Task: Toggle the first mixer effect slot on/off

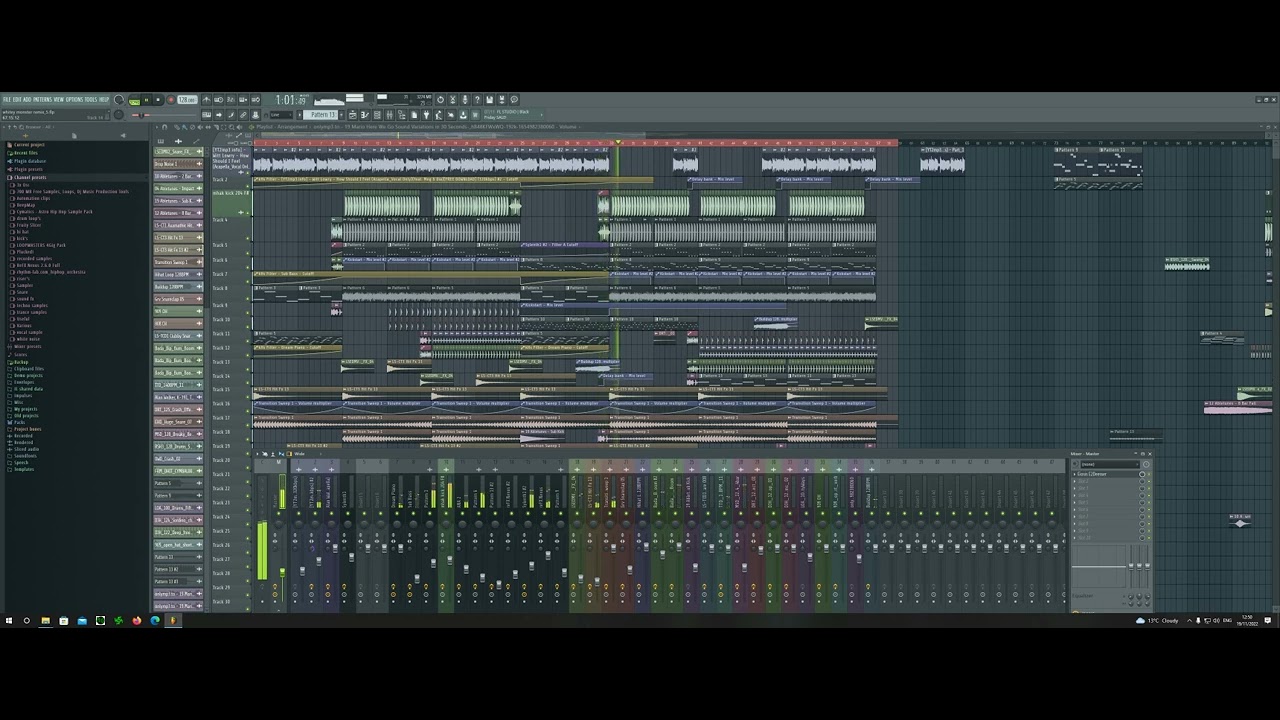Action: tap(1149, 474)
